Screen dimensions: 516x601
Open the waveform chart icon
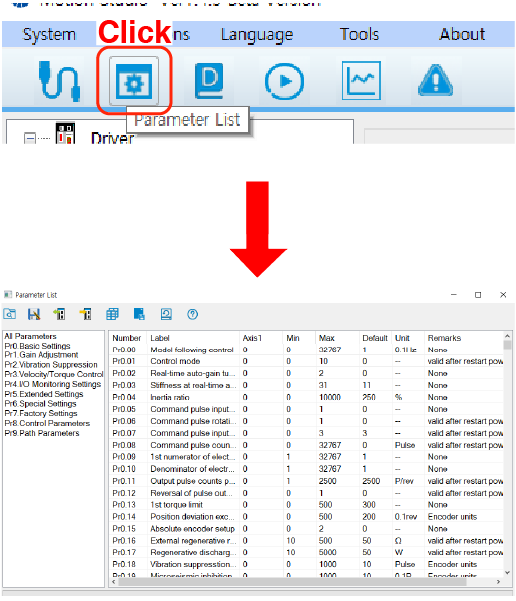(x=361, y=80)
